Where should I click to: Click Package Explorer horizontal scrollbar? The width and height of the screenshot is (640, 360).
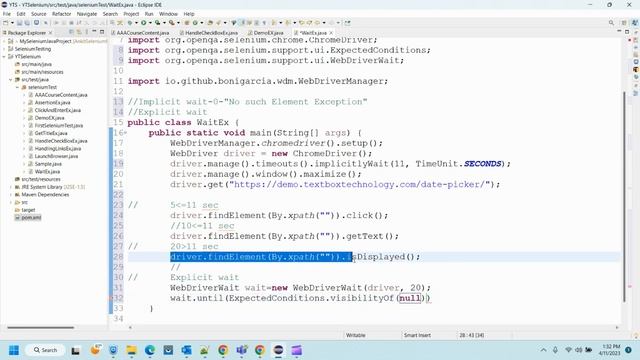41,327
